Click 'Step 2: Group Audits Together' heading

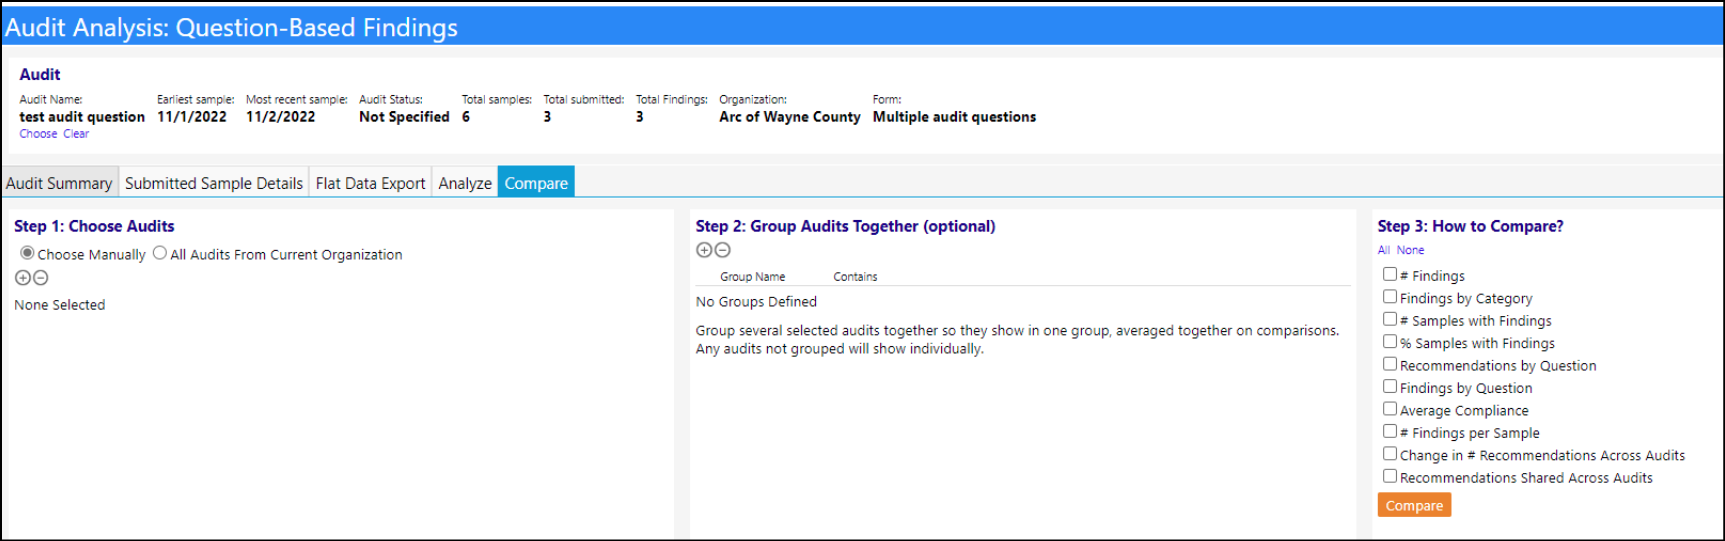846,226
